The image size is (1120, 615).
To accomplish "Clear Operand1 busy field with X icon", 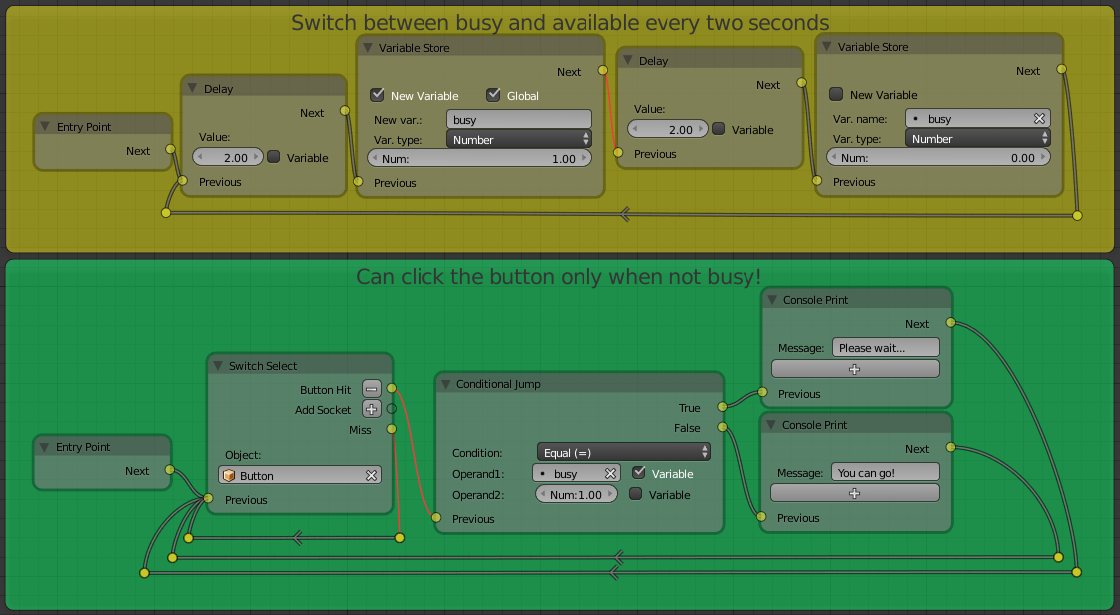I will [x=612, y=474].
